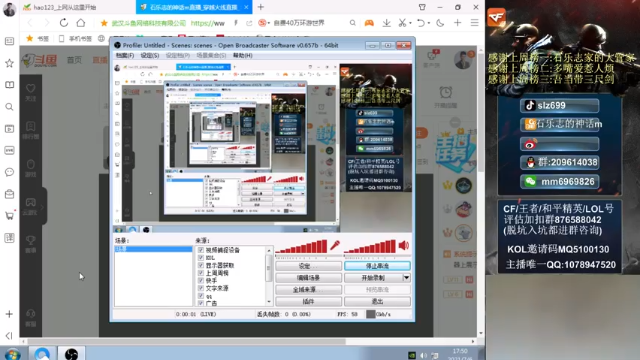Toggle second source checkbox below 视频捕捉设备
The image size is (640, 360).
coord(201,258)
